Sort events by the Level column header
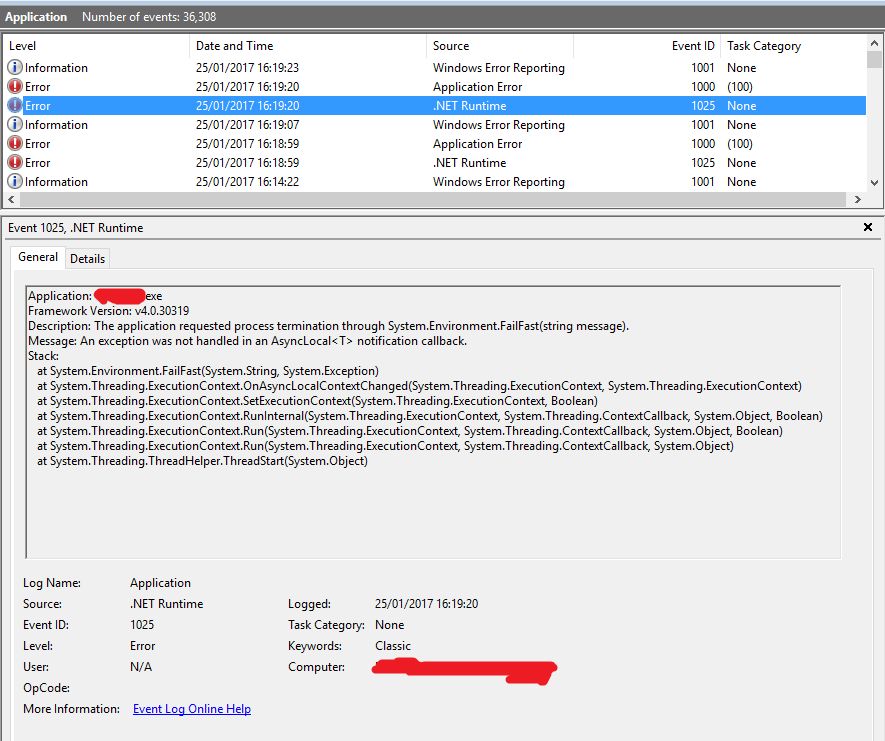The width and height of the screenshot is (885, 741). [96, 46]
